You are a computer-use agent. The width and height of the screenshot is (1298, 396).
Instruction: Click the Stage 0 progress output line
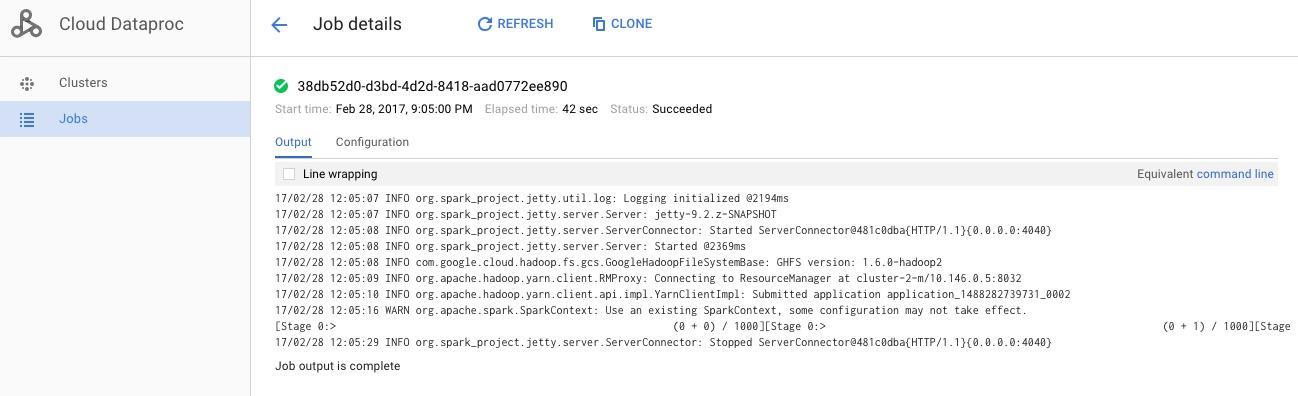pyautogui.click(x=783, y=326)
